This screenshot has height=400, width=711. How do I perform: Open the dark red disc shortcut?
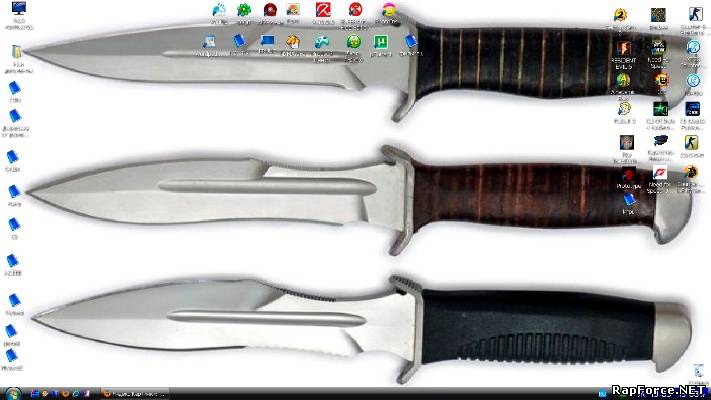(270, 10)
